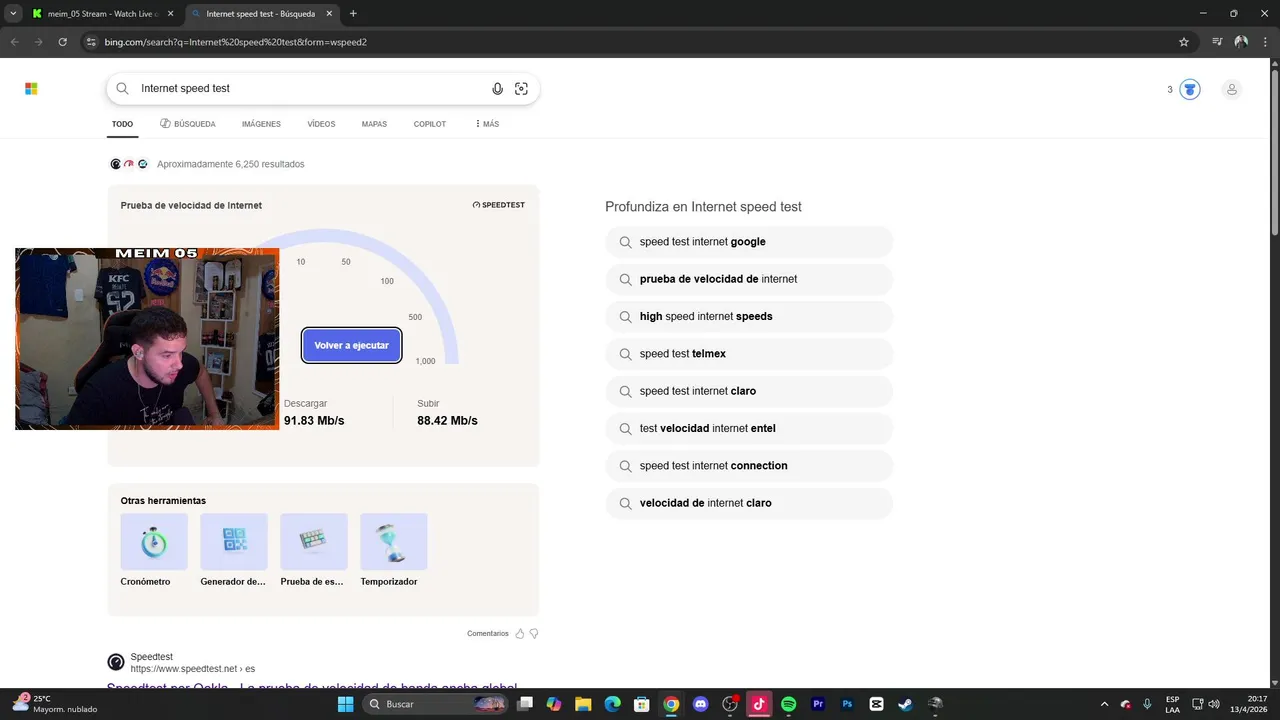Select suggestion velocidad de internet claro
The width and height of the screenshot is (1280, 720).
[x=749, y=503]
